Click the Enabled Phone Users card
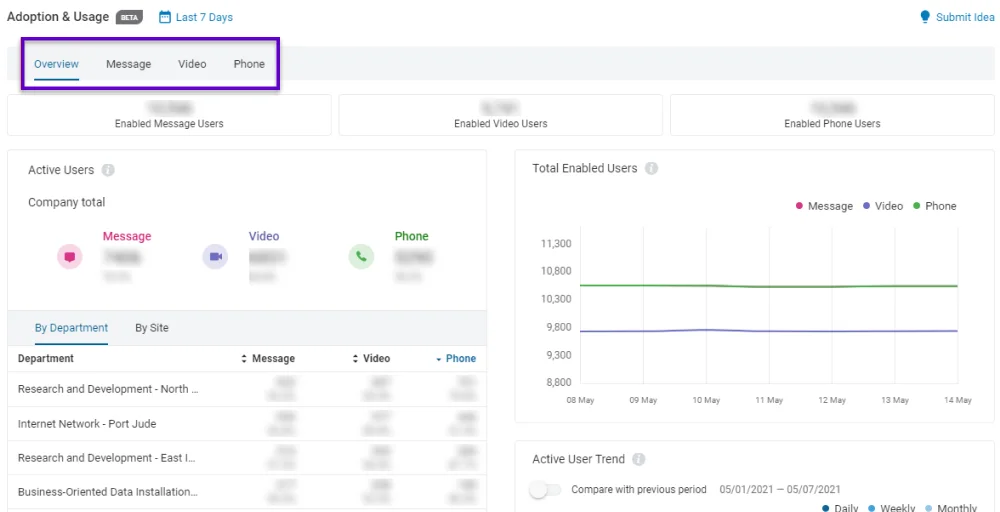1000x512 pixels. [x=832, y=115]
